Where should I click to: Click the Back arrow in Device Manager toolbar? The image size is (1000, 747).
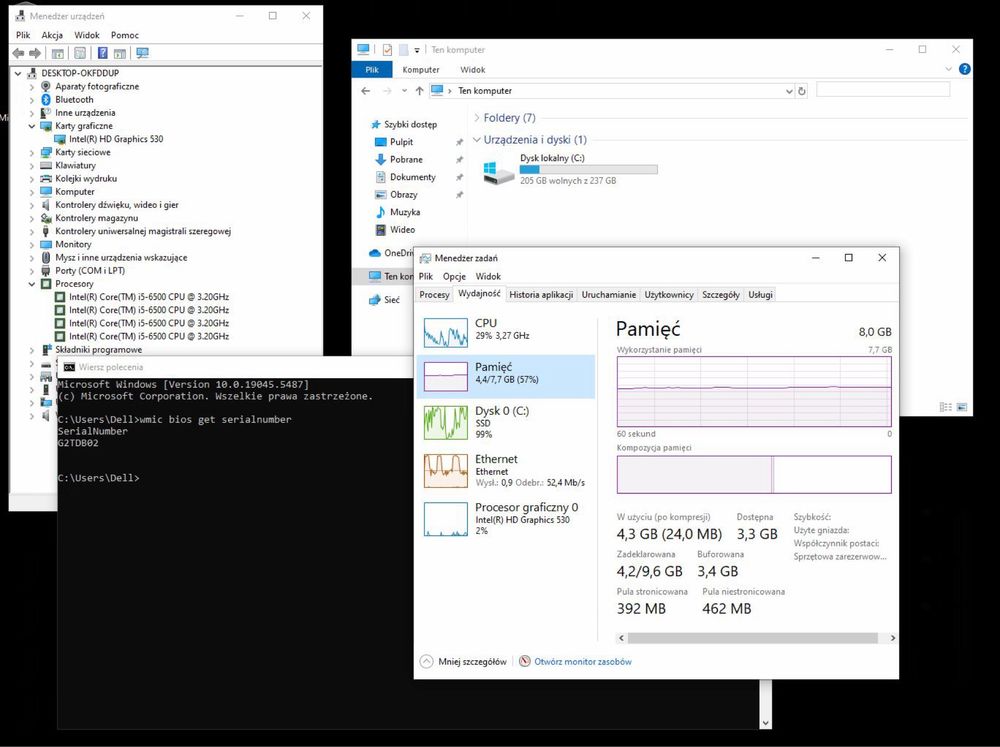(x=18, y=54)
